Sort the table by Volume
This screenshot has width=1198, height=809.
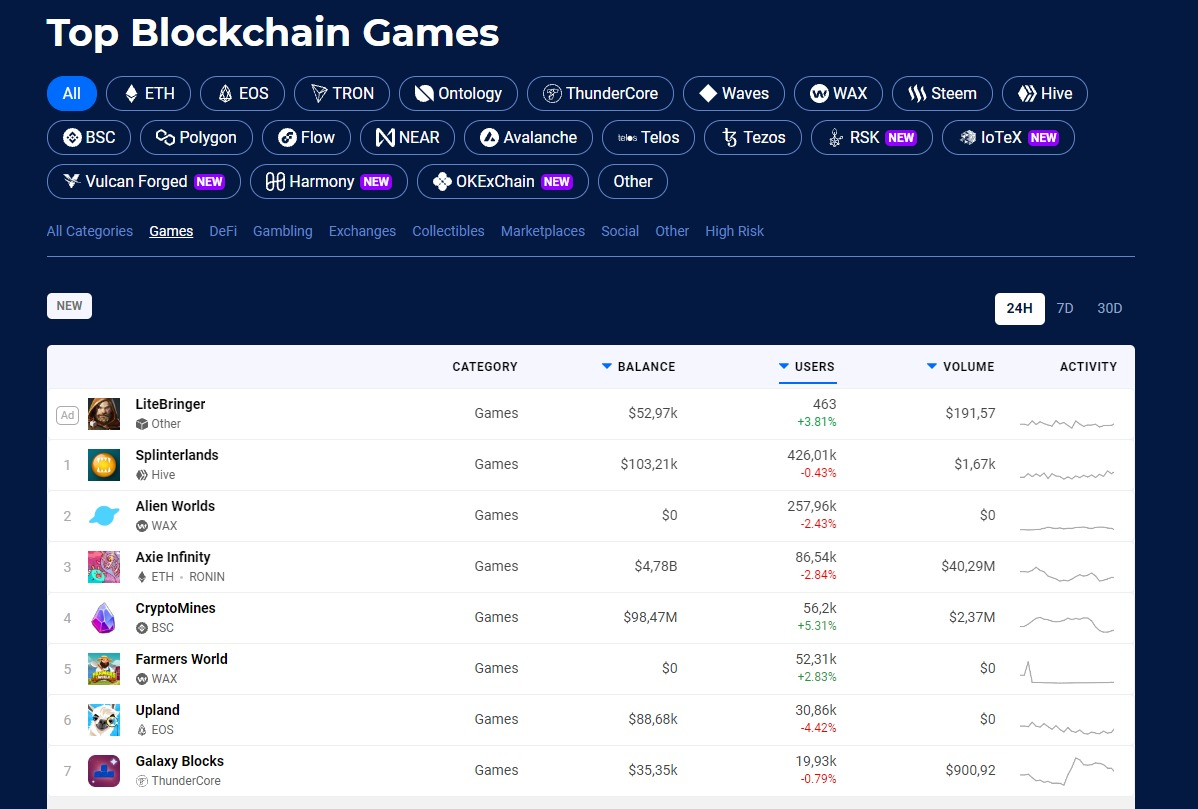960,367
